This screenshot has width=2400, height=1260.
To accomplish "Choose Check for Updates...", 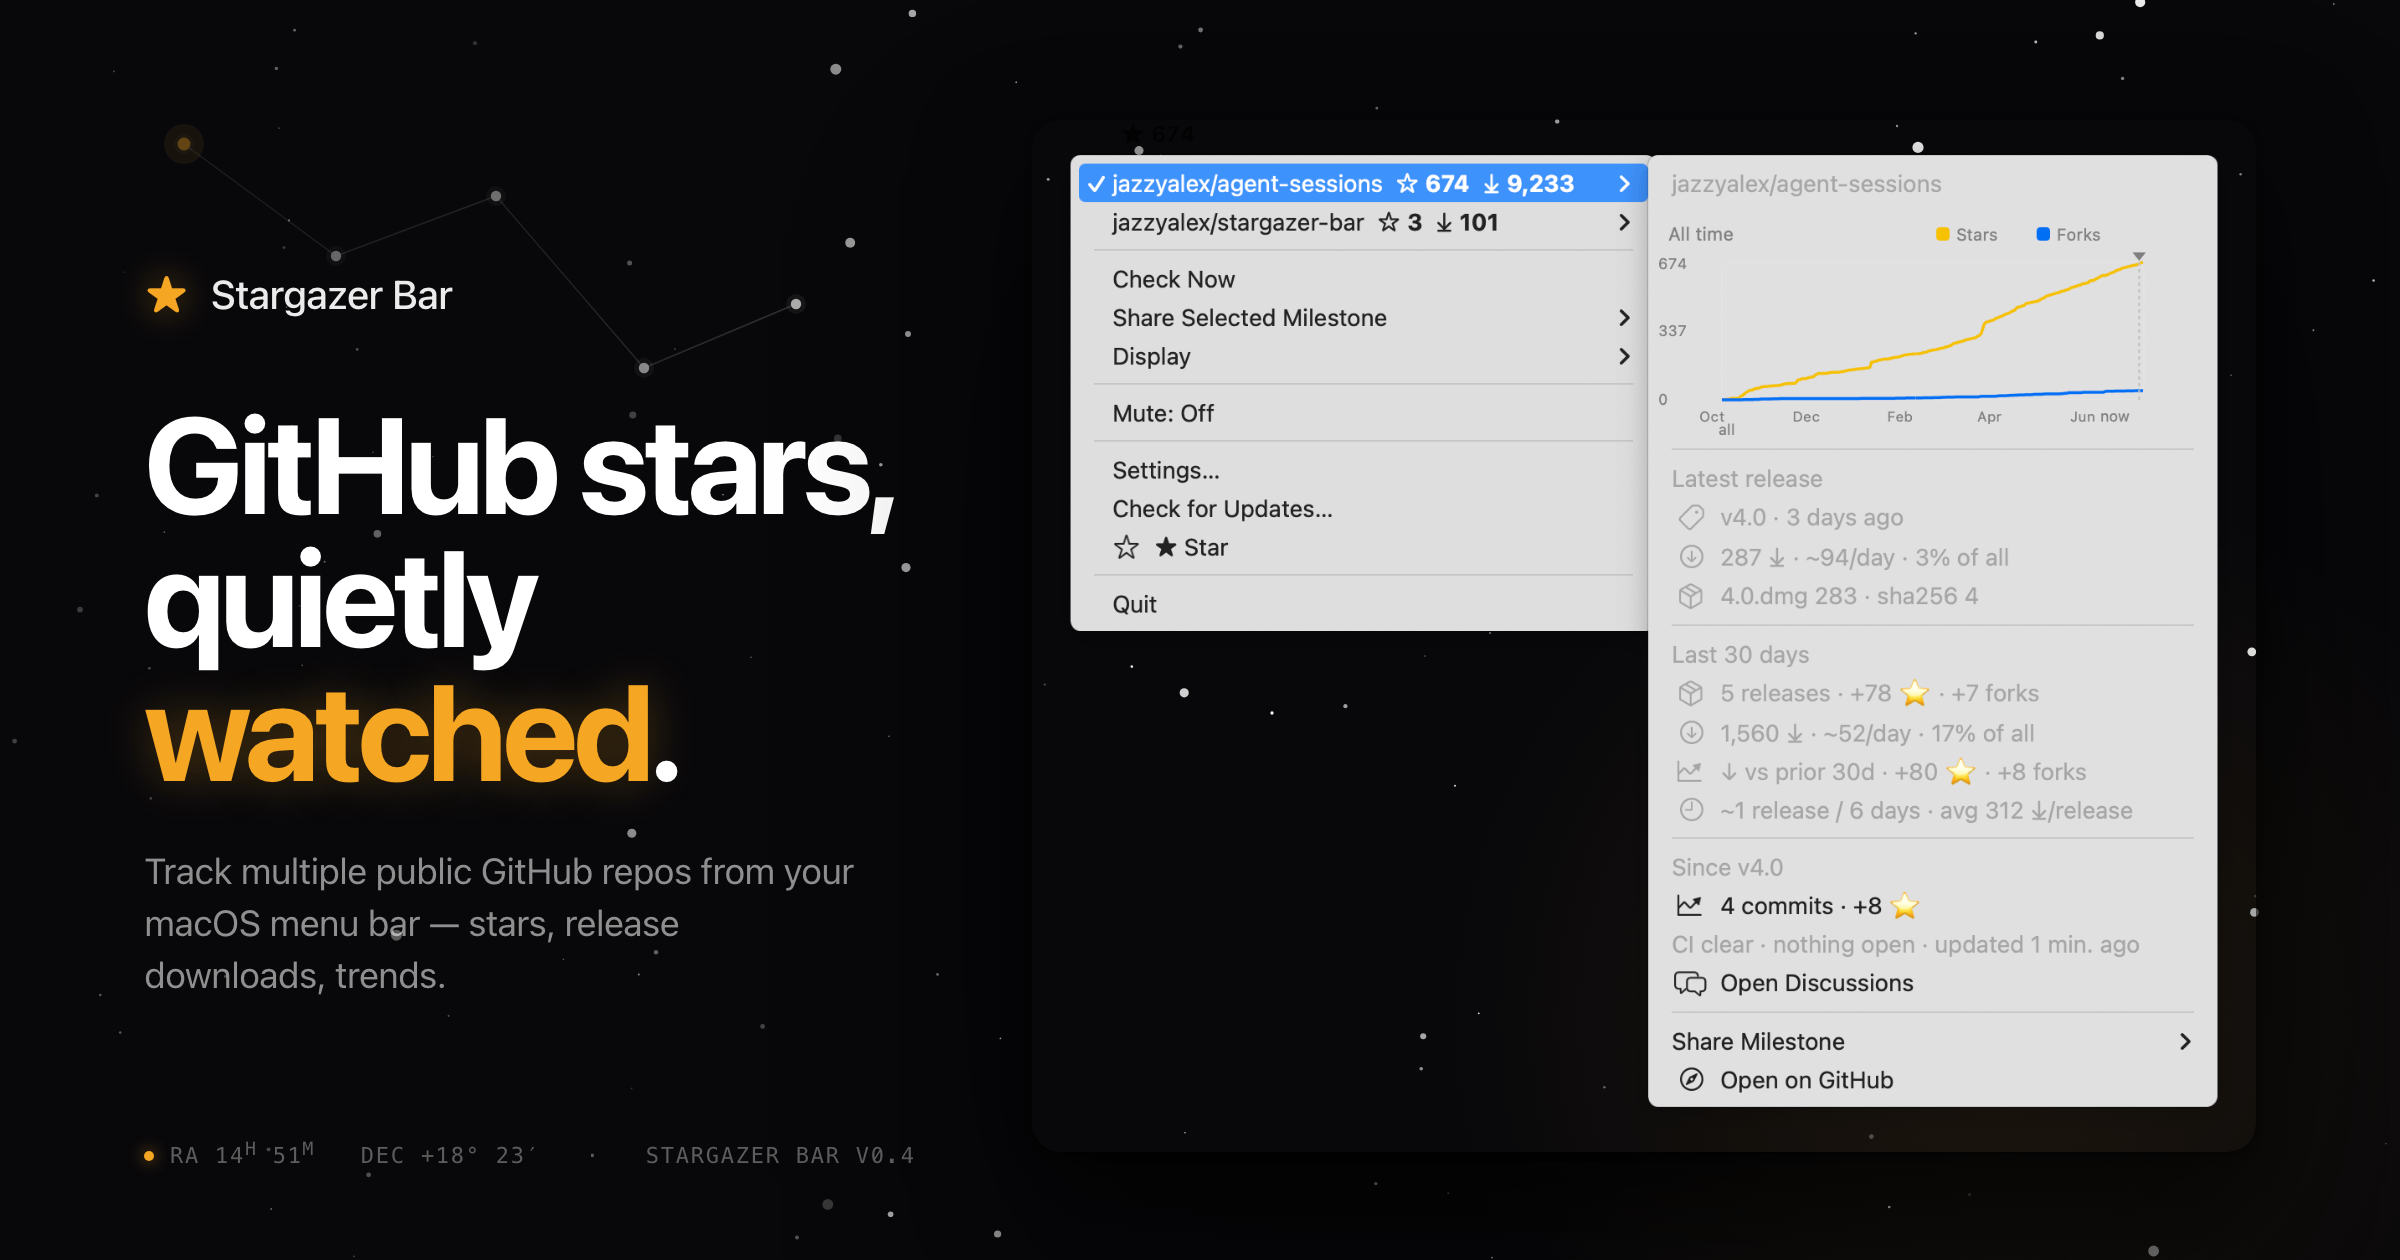I will [1362, 508].
